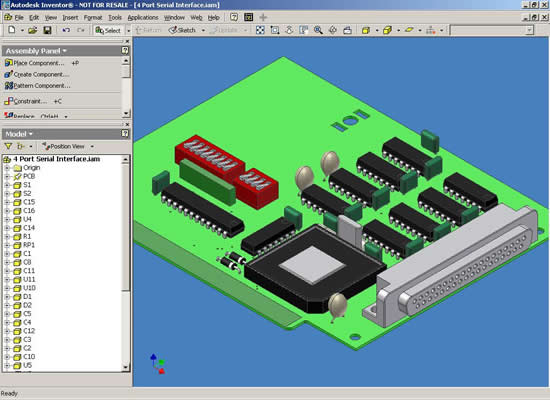The height and width of the screenshot is (400, 550).
Task: Click the Look At icon
Action: pos(347,30)
